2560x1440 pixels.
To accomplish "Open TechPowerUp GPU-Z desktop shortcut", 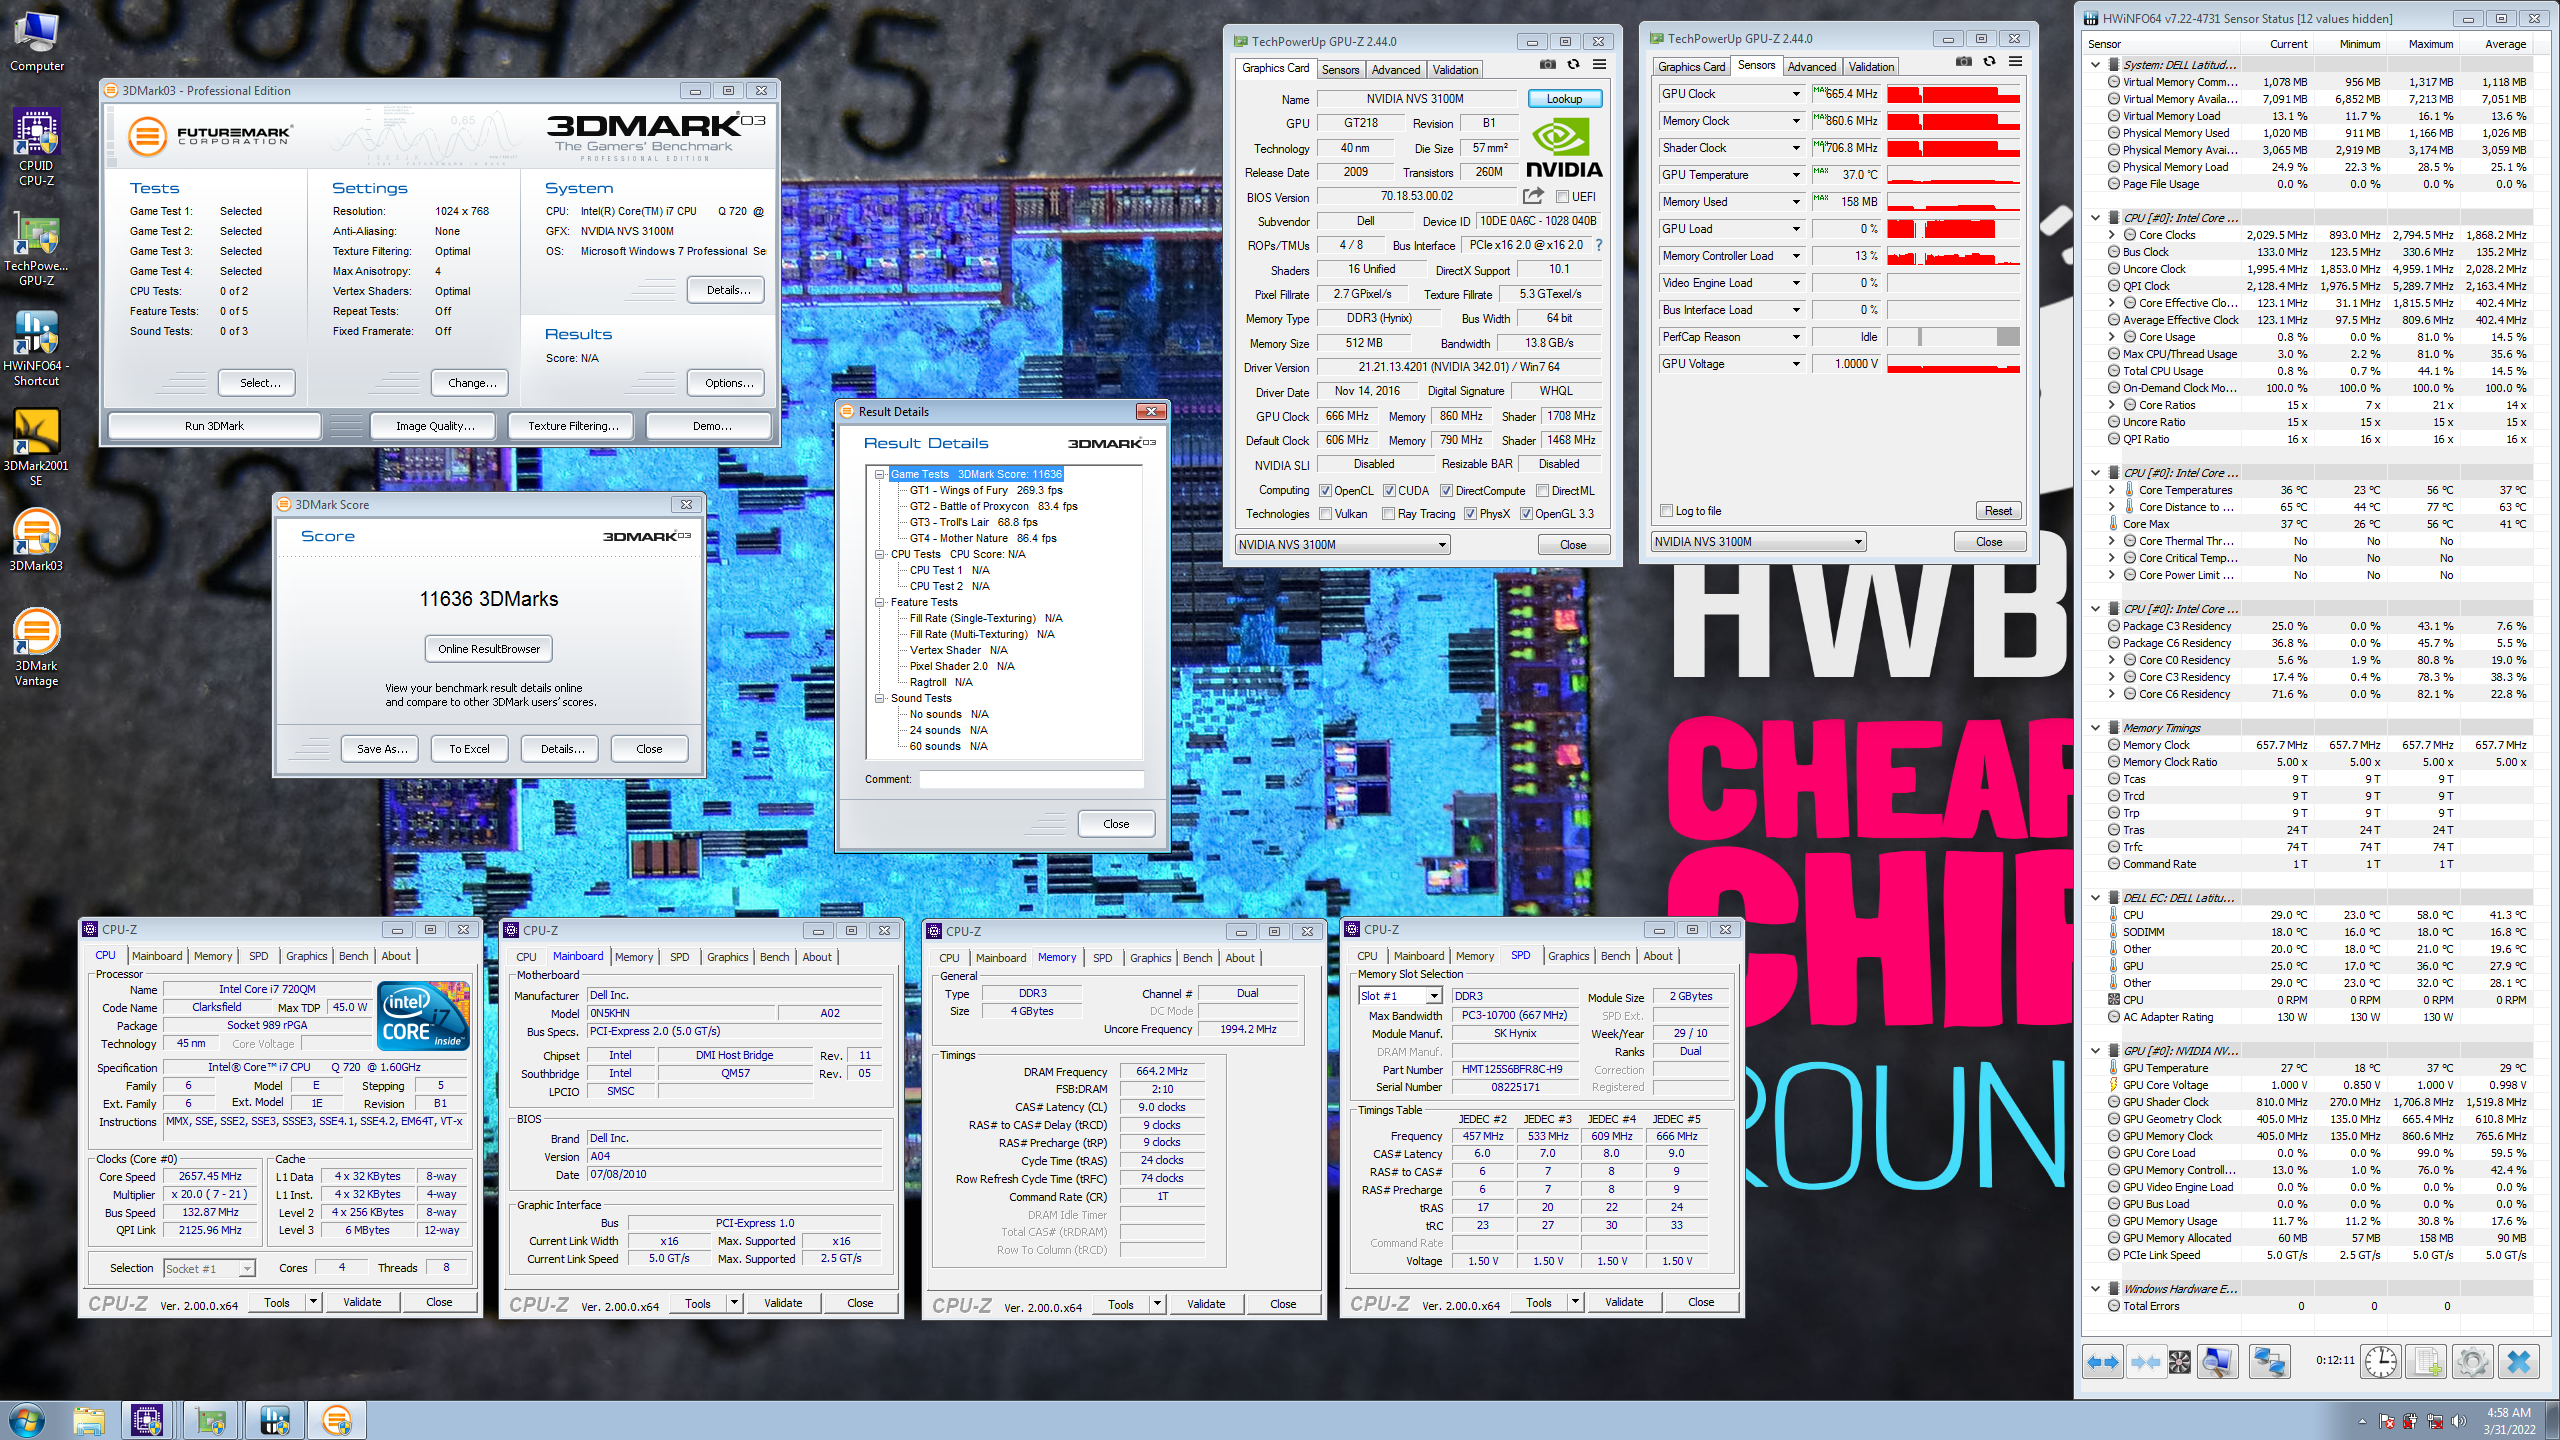I will 36,248.
